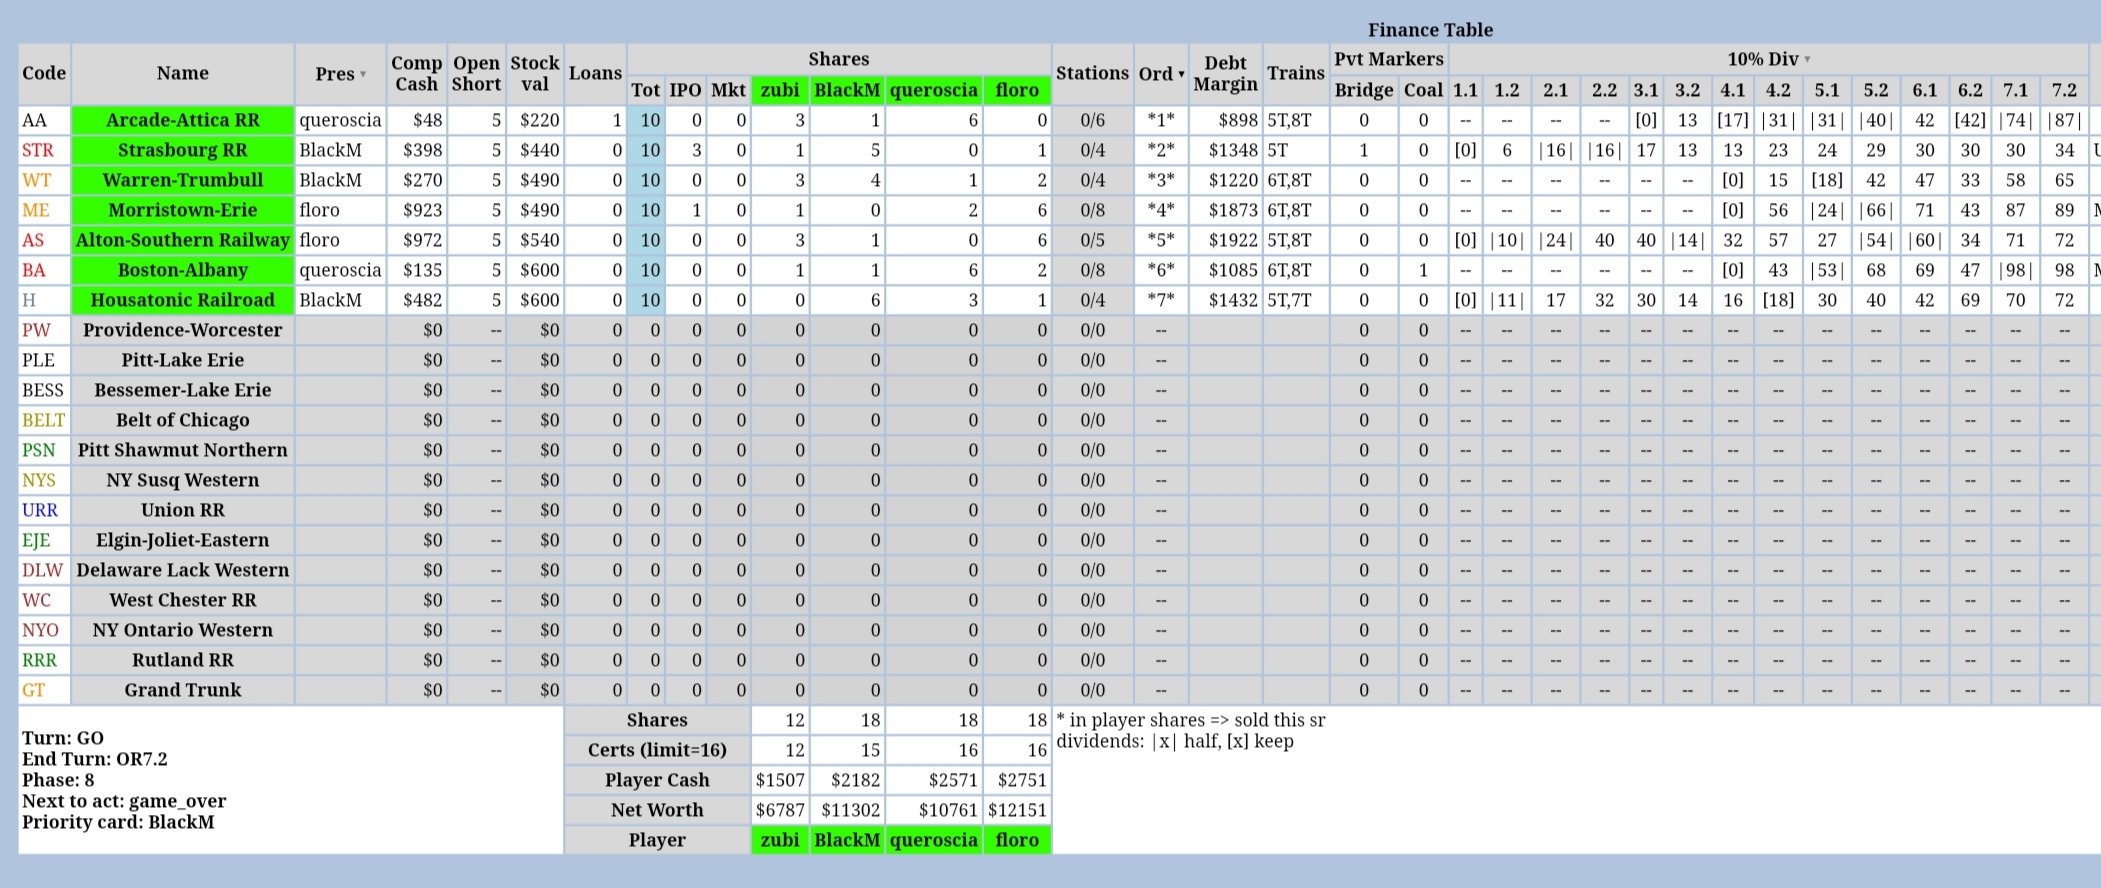Screen dimensions: 2101x888
Task: Click the BA company code
Action: tap(34, 270)
